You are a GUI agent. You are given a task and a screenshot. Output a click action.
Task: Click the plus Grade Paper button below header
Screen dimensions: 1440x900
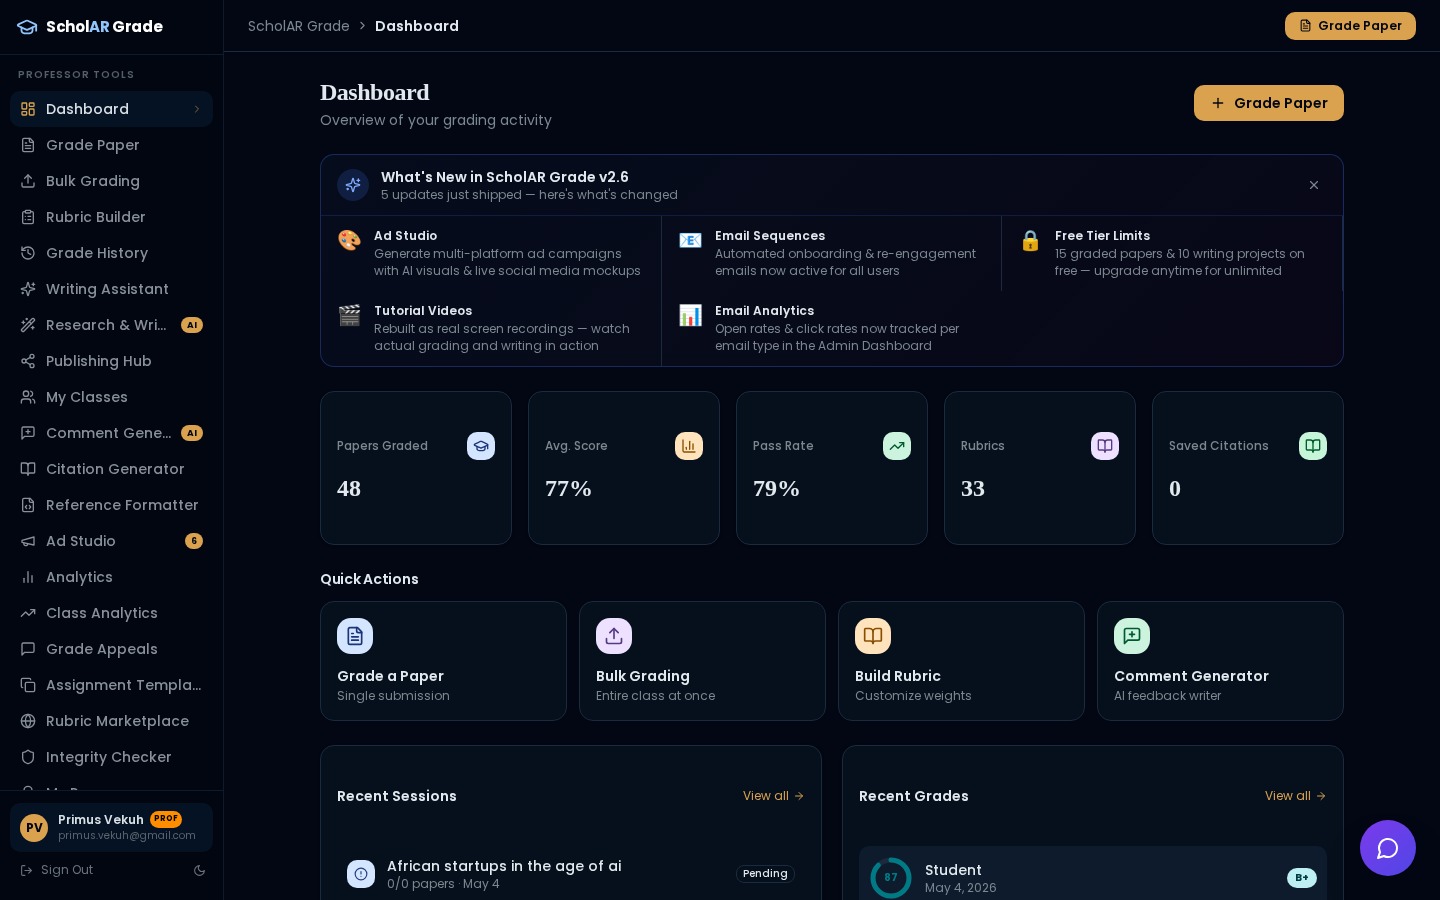tap(1269, 103)
